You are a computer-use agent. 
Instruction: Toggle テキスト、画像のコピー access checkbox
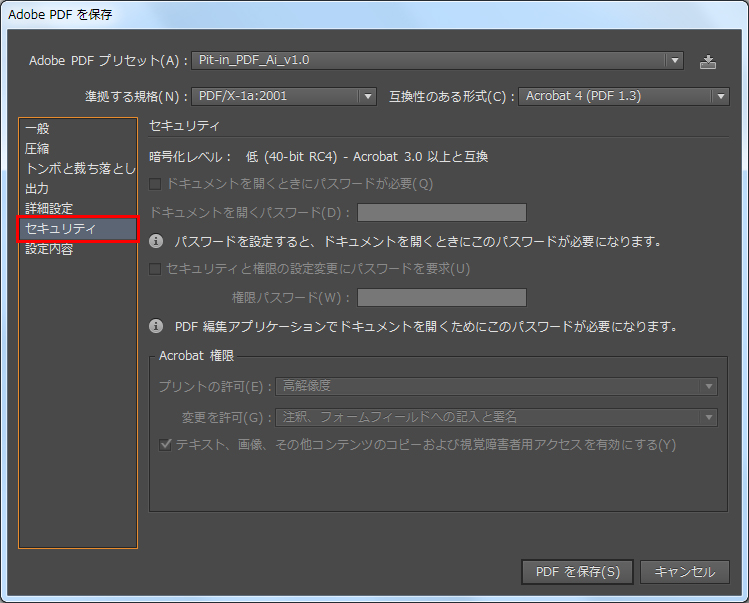coord(166,444)
